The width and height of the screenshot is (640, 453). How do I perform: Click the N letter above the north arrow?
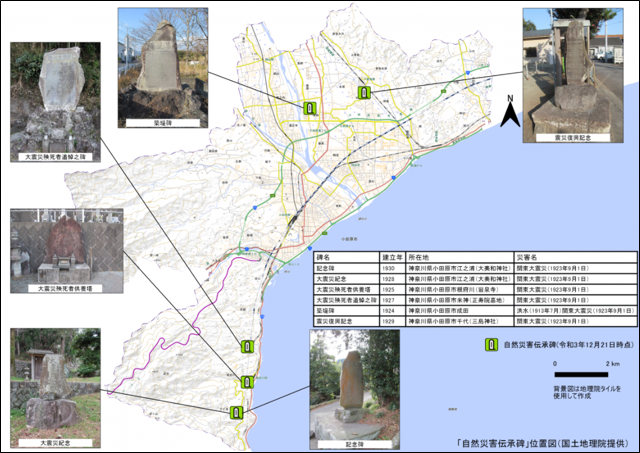click(510, 98)
